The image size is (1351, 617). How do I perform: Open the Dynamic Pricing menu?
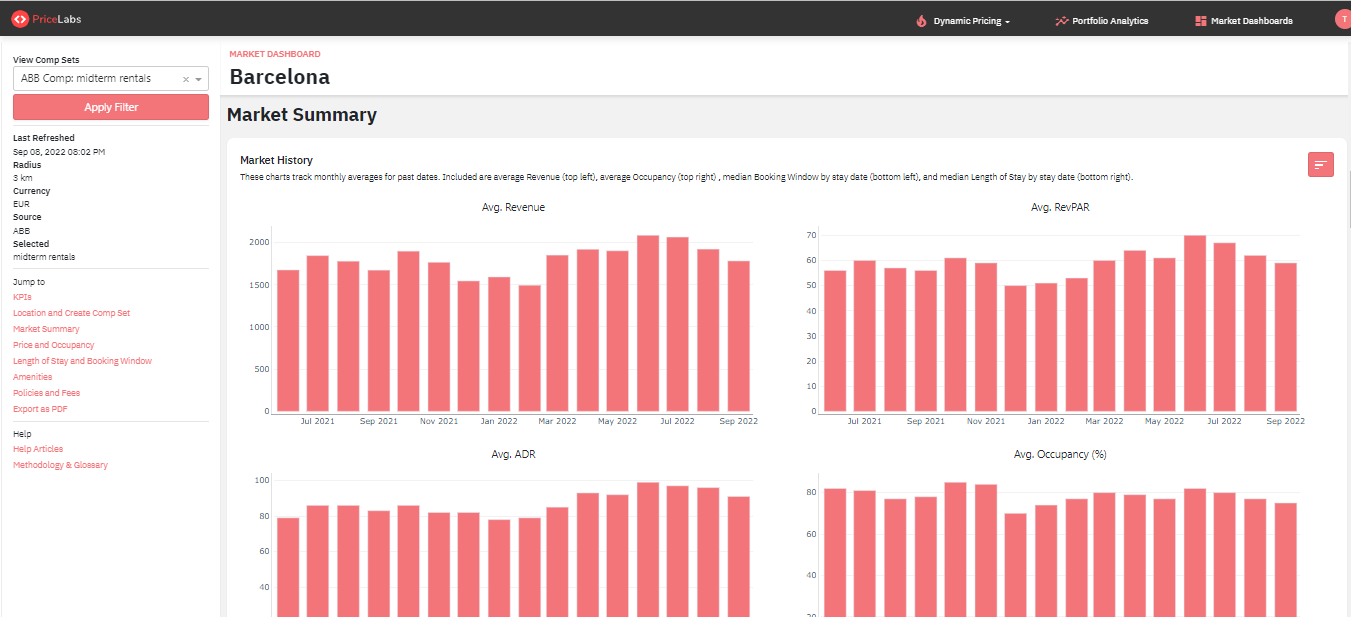pos(971,21)
